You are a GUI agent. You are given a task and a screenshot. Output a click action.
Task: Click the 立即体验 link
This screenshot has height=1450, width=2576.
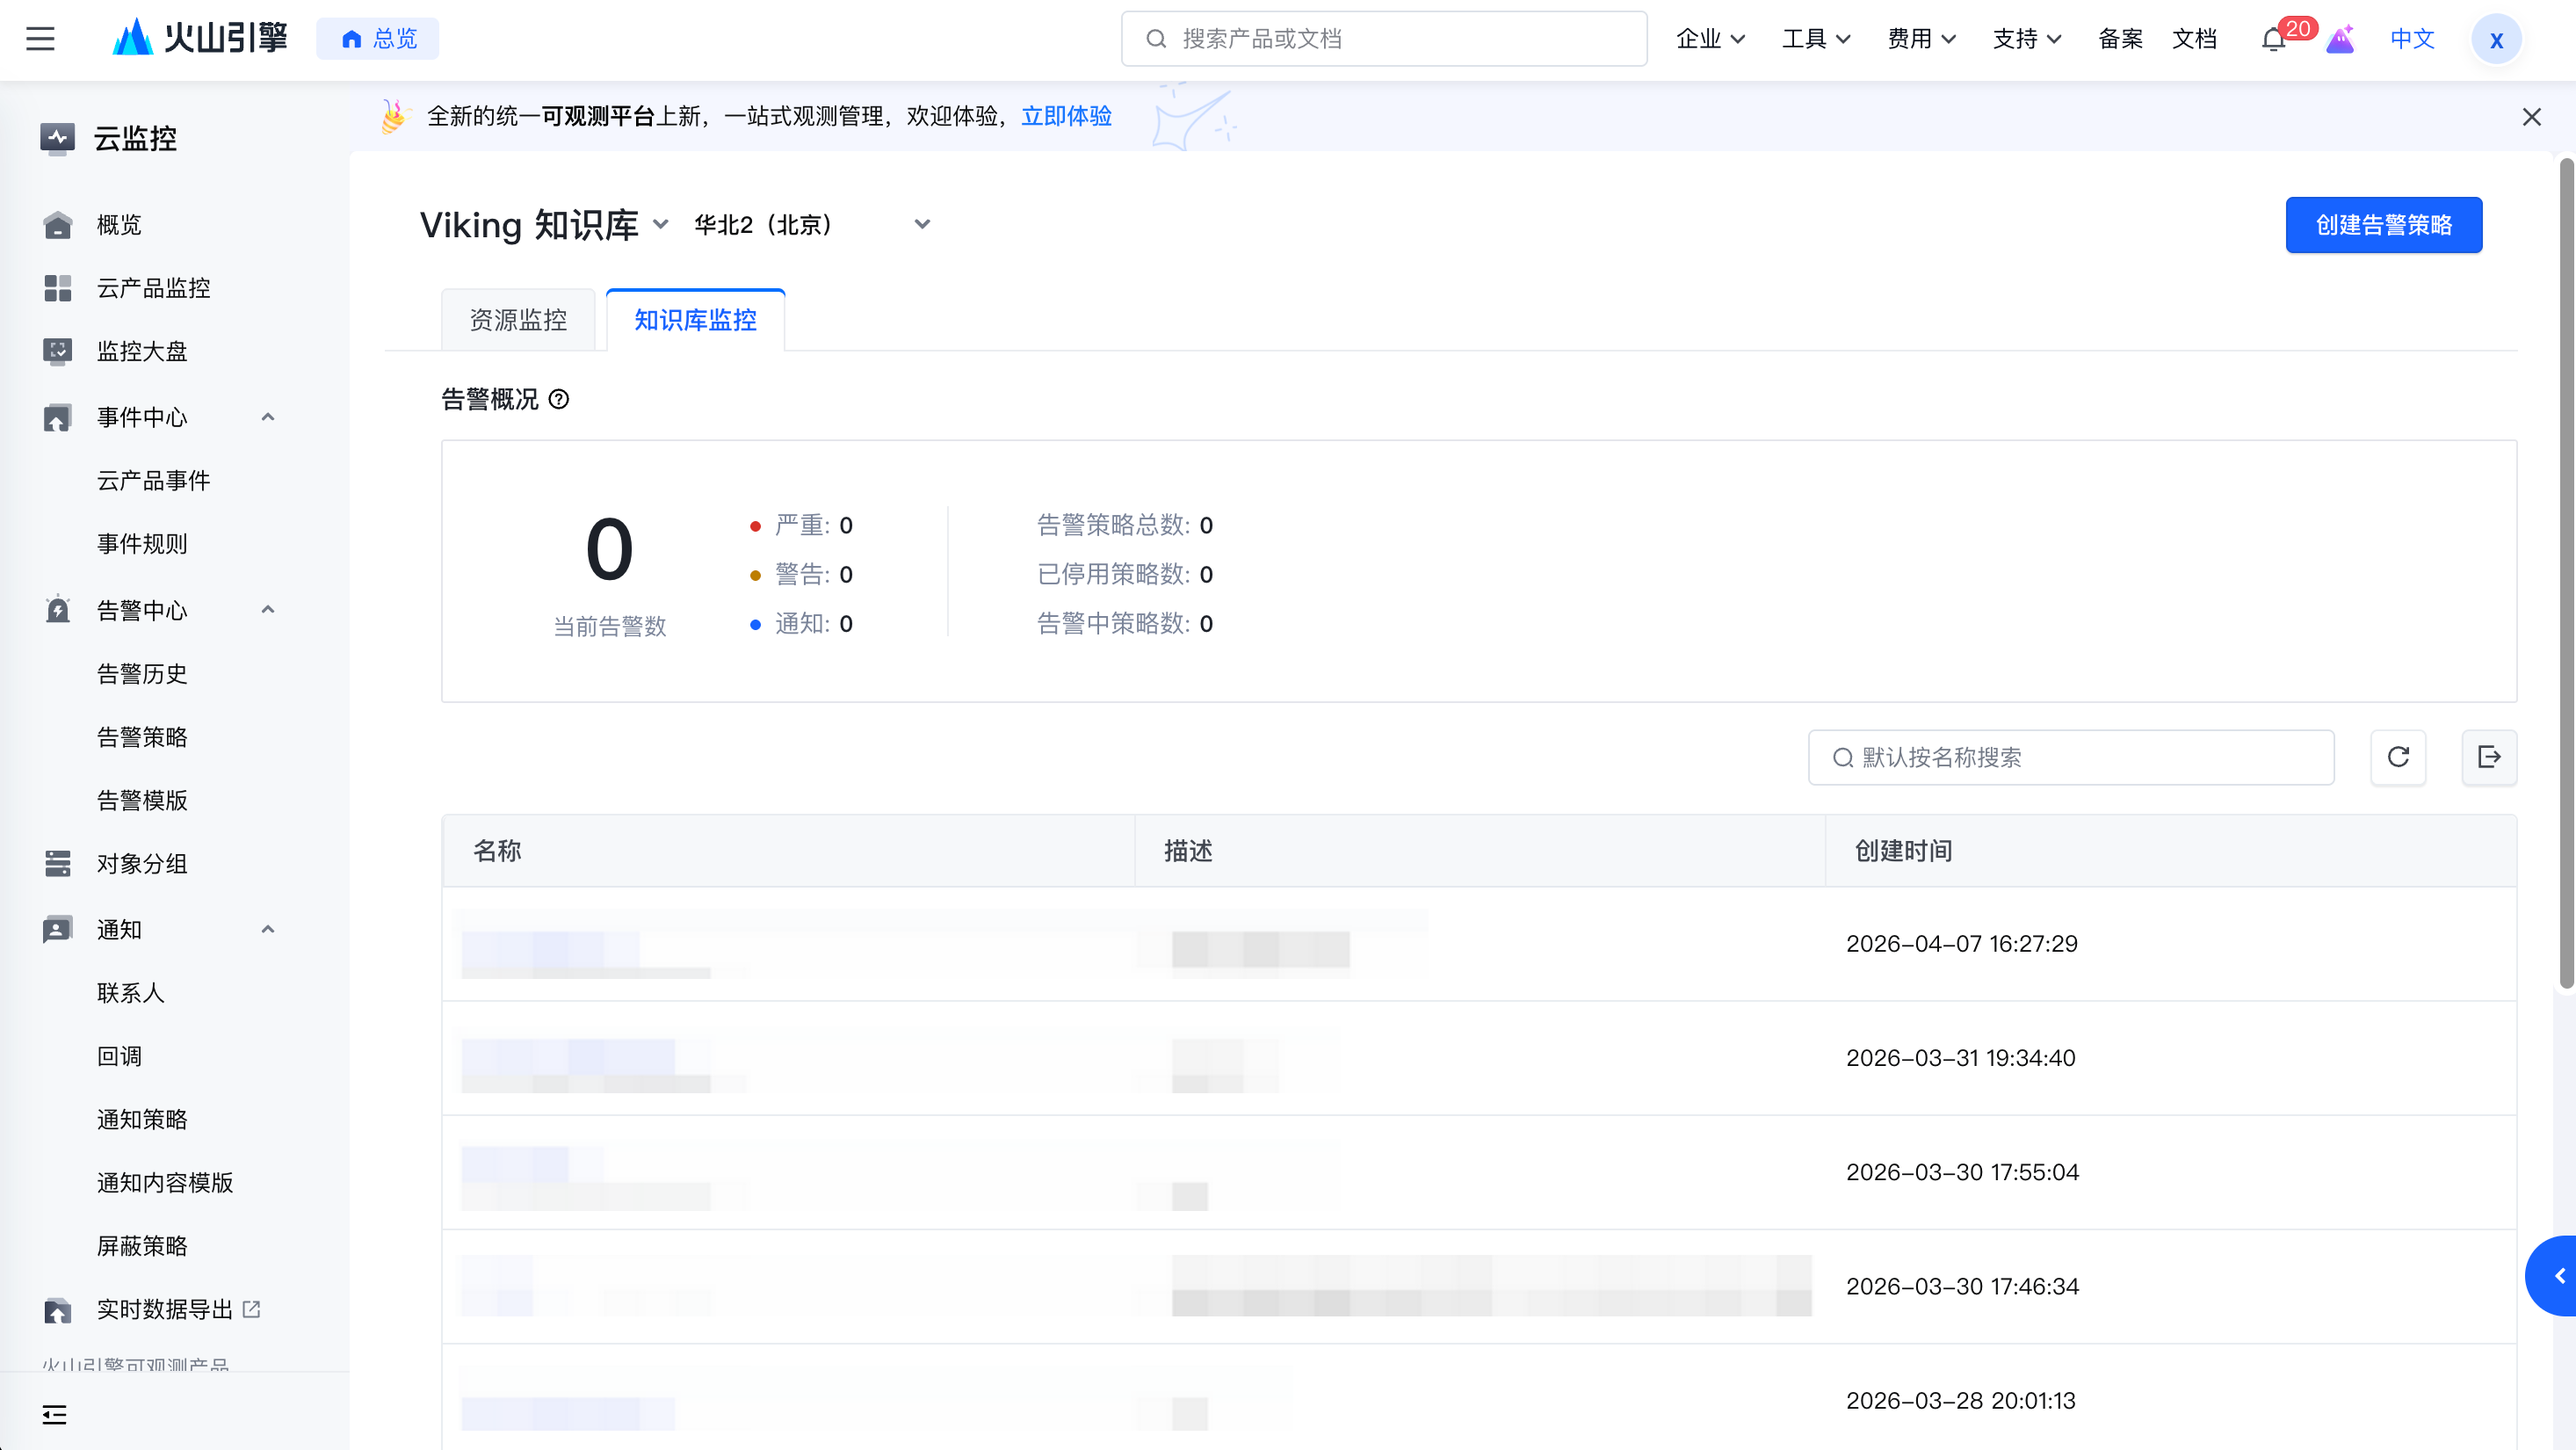(x=1066, y=116)
